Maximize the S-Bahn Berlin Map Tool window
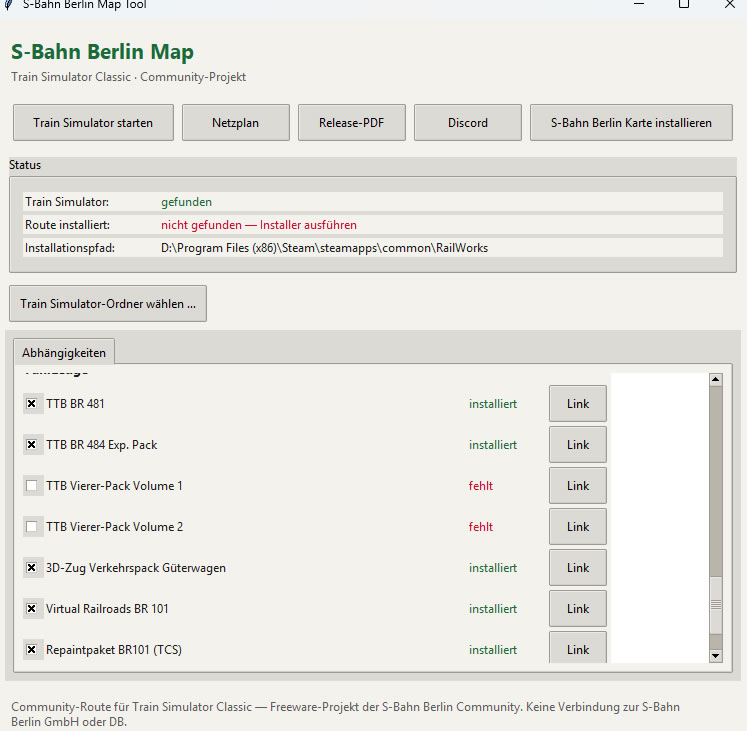The image size is (747, 731). point(684,4)
